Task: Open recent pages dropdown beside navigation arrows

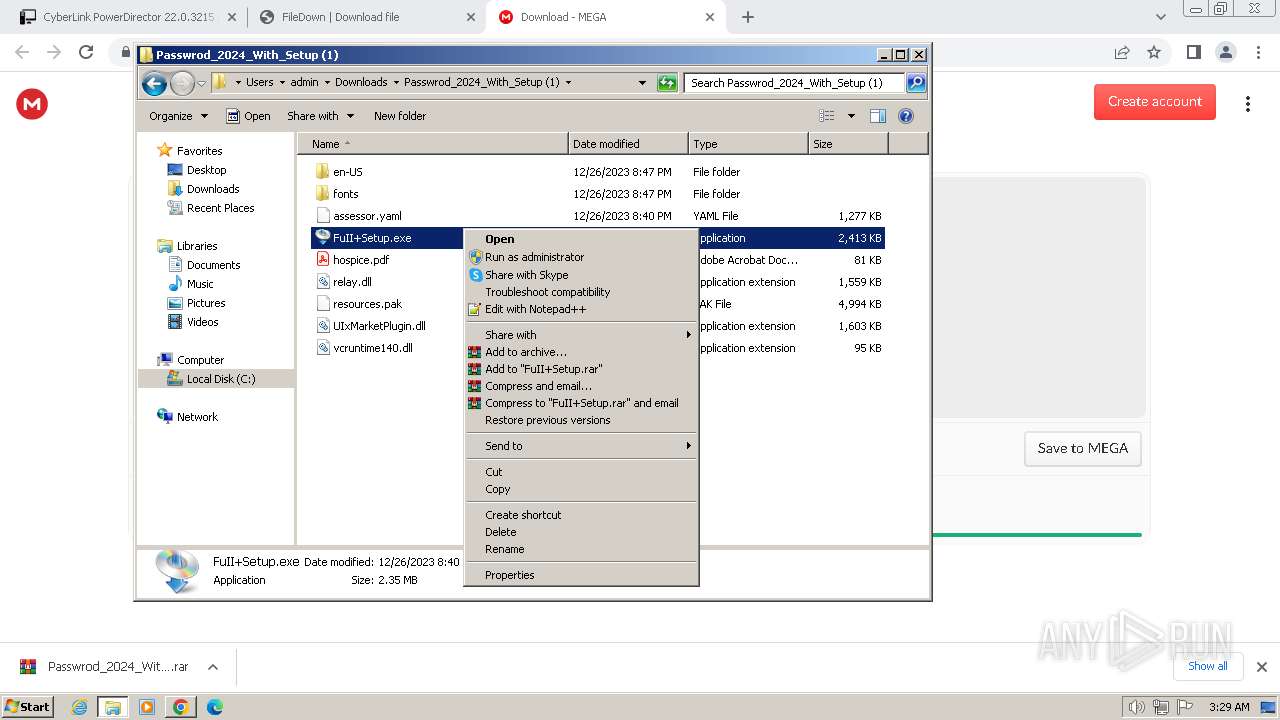Action: 202,84
